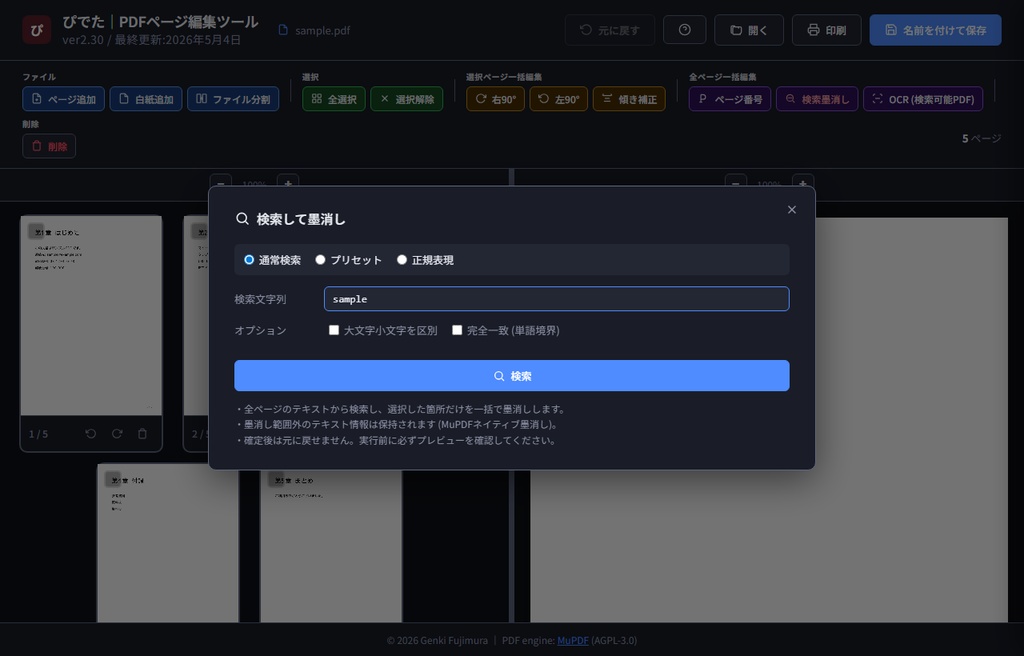Click the 白紙追加 toolbar button
Image resolution: width=1024 pixels, height=656 pixels.
coord(146,99)
